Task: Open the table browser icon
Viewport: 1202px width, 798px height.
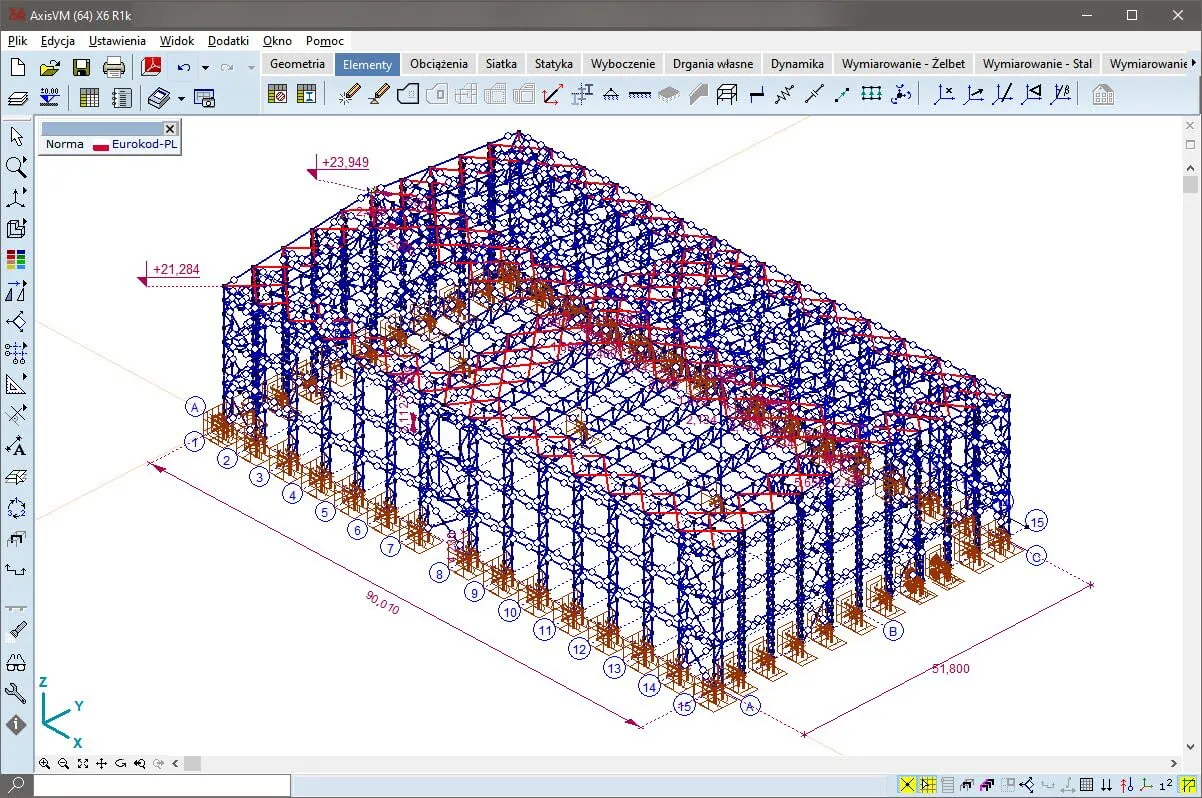Action: [x=89, y=98]
